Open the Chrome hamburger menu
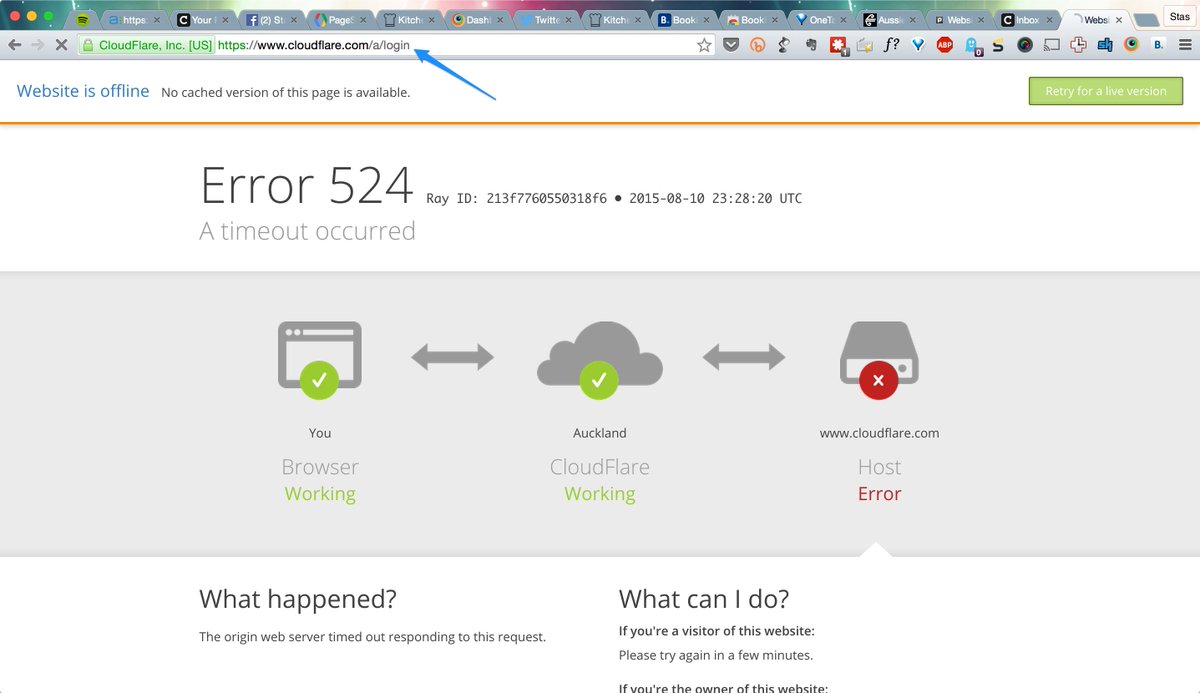The image size is (1200, 693). 1185,44
